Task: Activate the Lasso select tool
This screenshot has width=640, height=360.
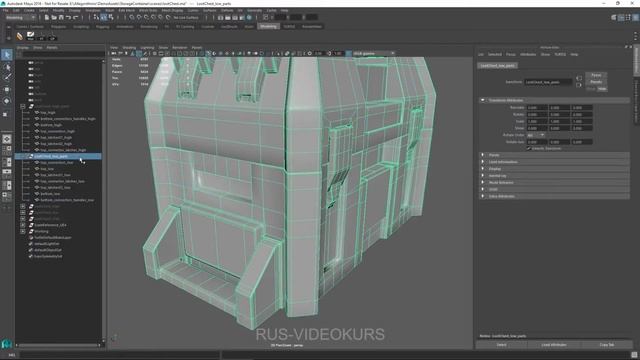Action: [x=7, y=67]
